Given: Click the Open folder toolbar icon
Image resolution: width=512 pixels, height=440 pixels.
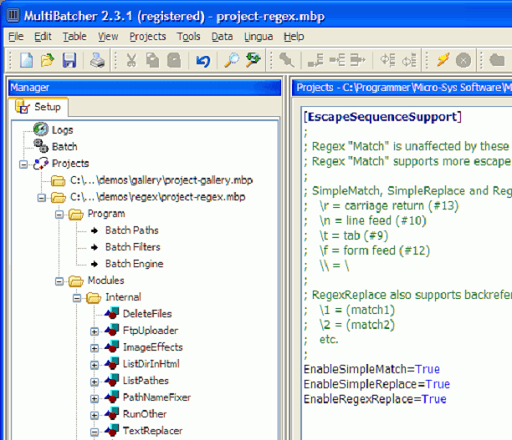Looking at the screenshot, I should coord(47,61).
